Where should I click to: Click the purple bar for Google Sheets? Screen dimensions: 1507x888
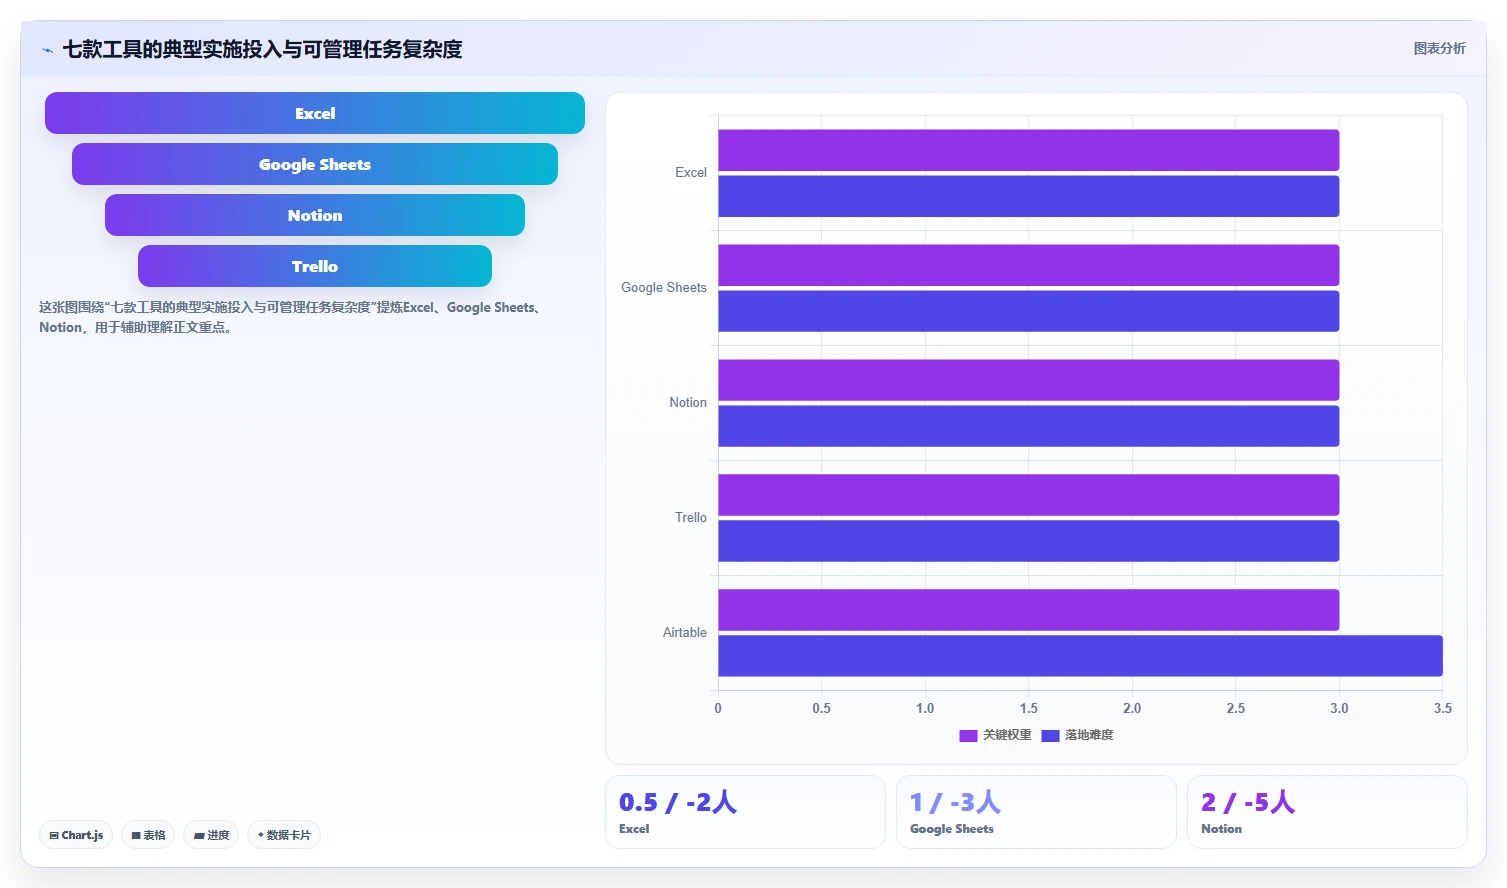[x=1028, y=265]
